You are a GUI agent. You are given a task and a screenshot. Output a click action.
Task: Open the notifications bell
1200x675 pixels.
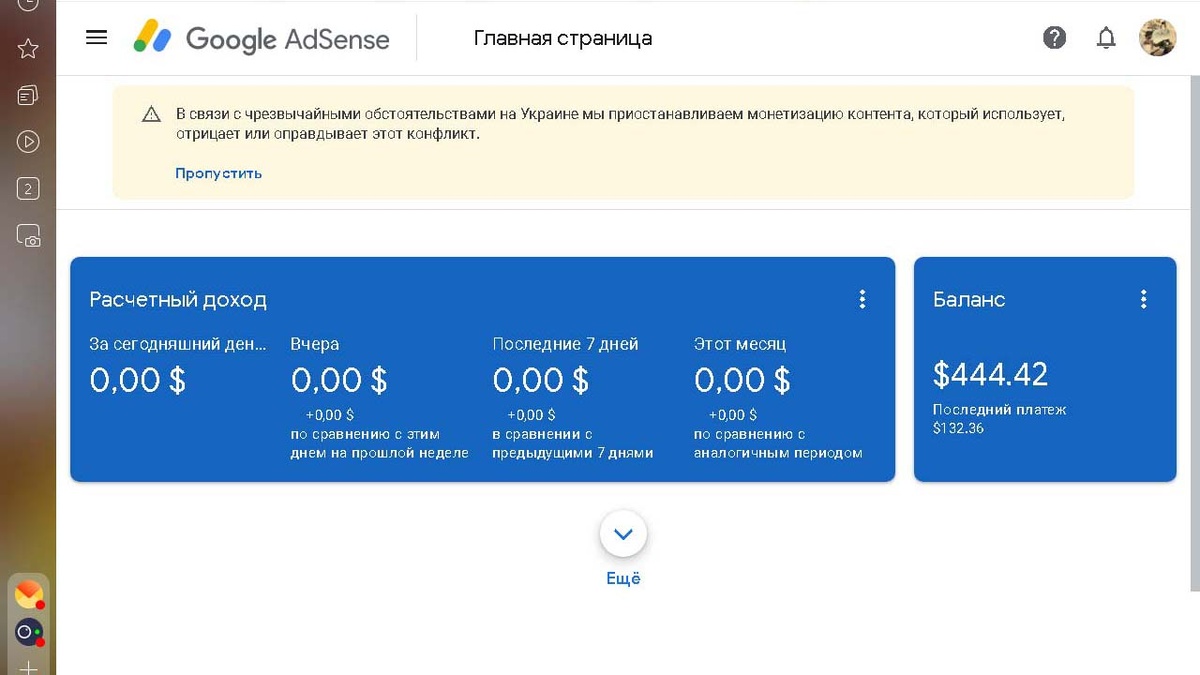point(1106,37)
